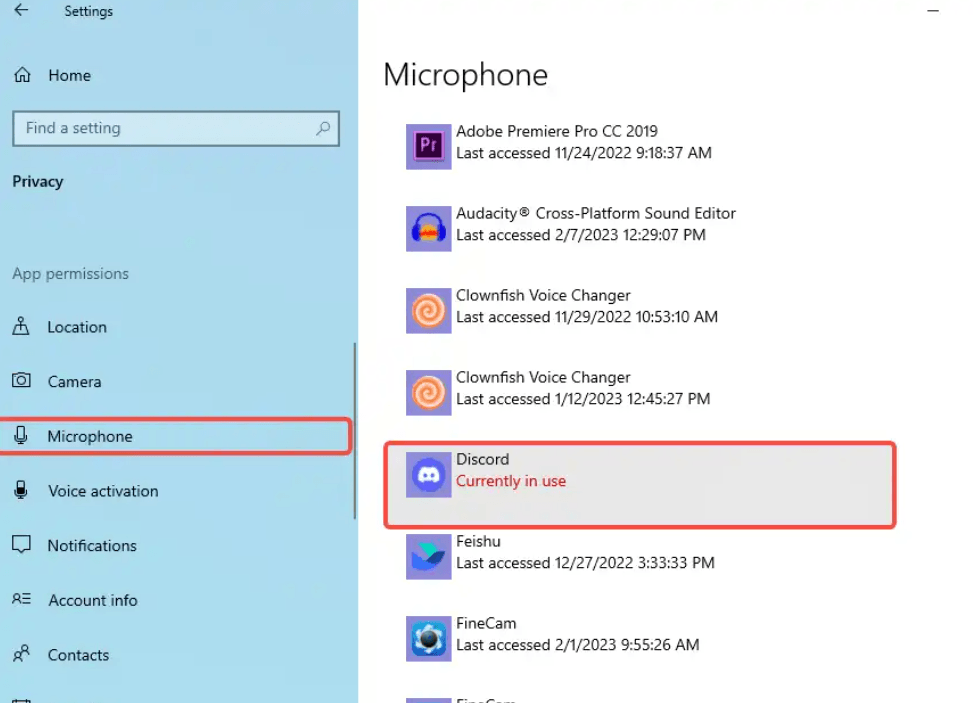Click Last accessed 11/24/2022 9:18:37 AM
Image resolution: width=973 pixels, height=703 pixels.
click(584, 153)
